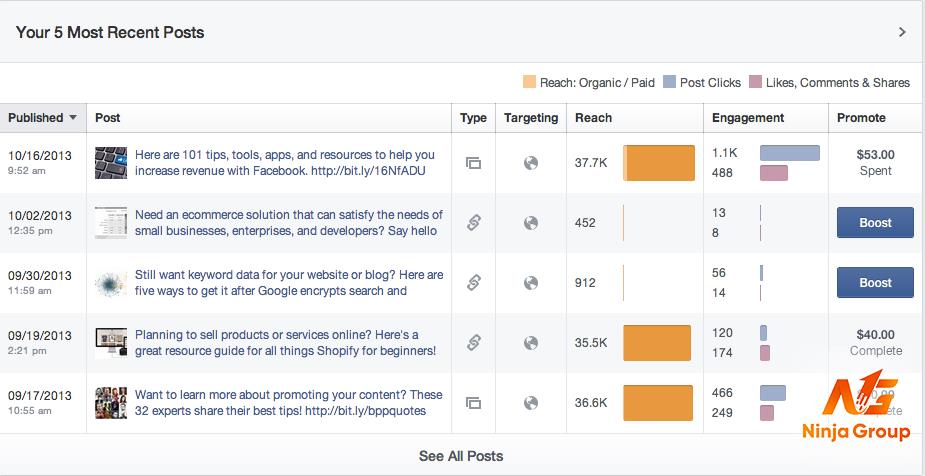Boost the keyword data post
925x476 pixels.
click(x=875, y=283)
